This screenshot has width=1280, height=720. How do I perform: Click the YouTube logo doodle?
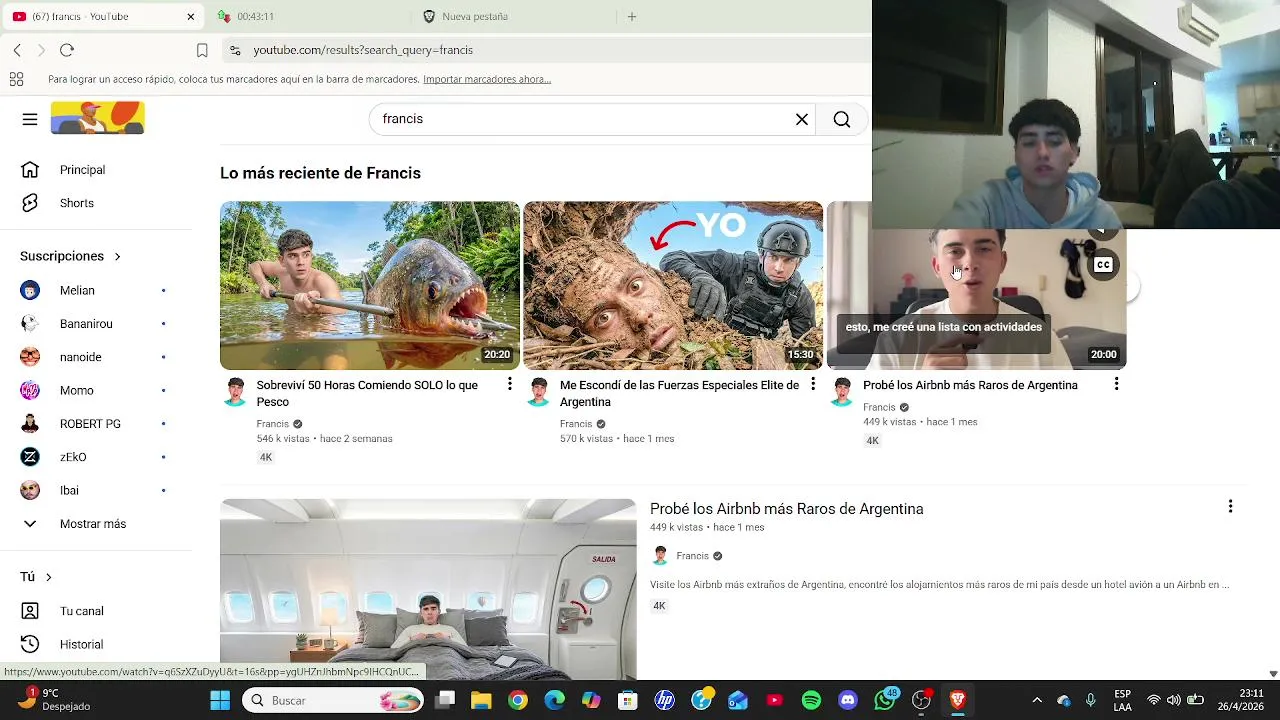98,118
